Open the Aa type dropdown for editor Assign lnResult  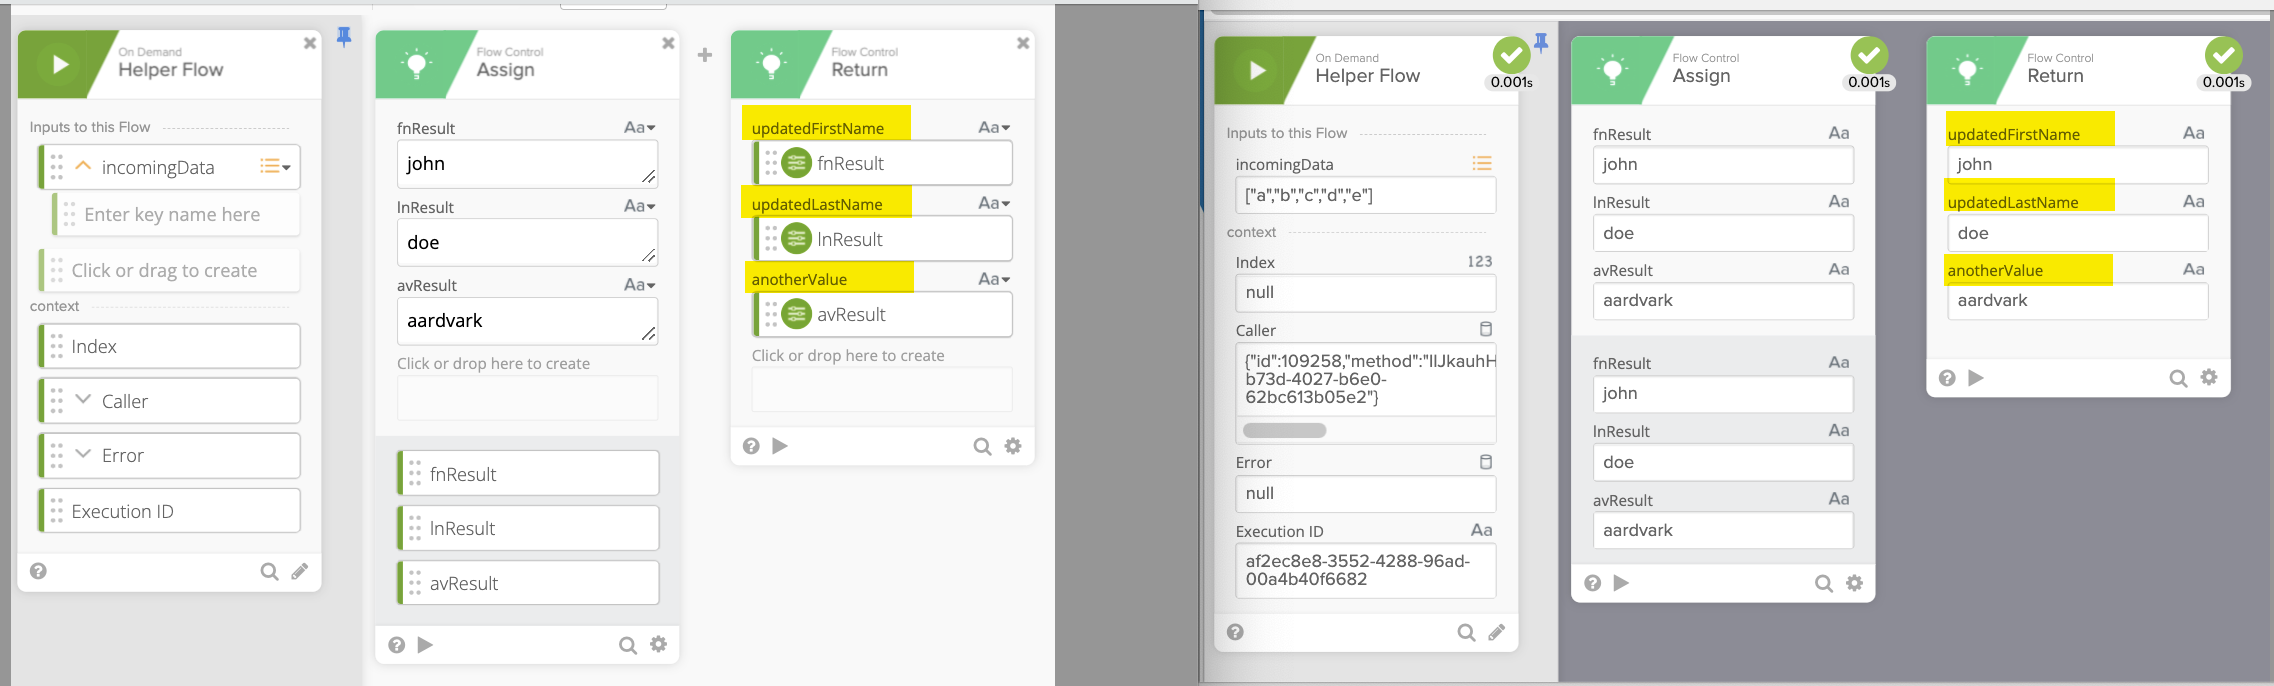pos(640,206)
